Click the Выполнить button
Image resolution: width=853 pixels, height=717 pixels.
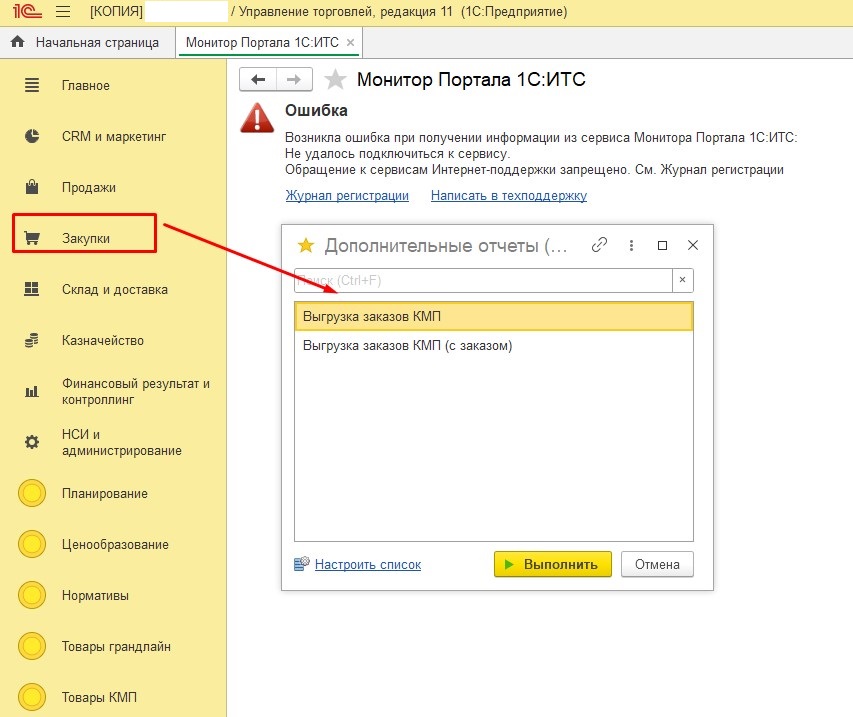tap(552, 564)
